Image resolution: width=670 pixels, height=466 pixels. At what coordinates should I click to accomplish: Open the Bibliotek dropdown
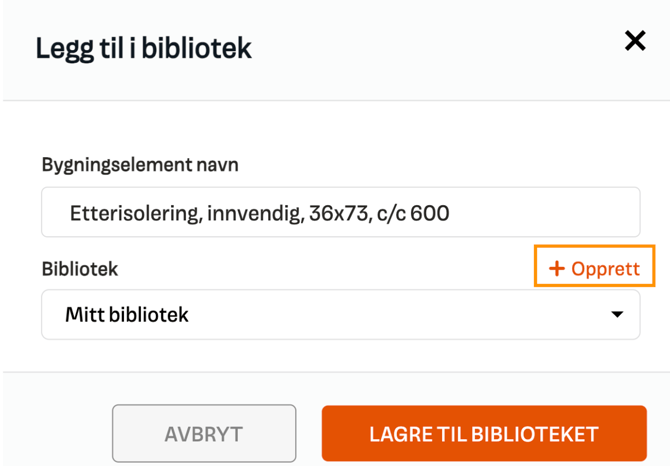click(x=340, y=315)
